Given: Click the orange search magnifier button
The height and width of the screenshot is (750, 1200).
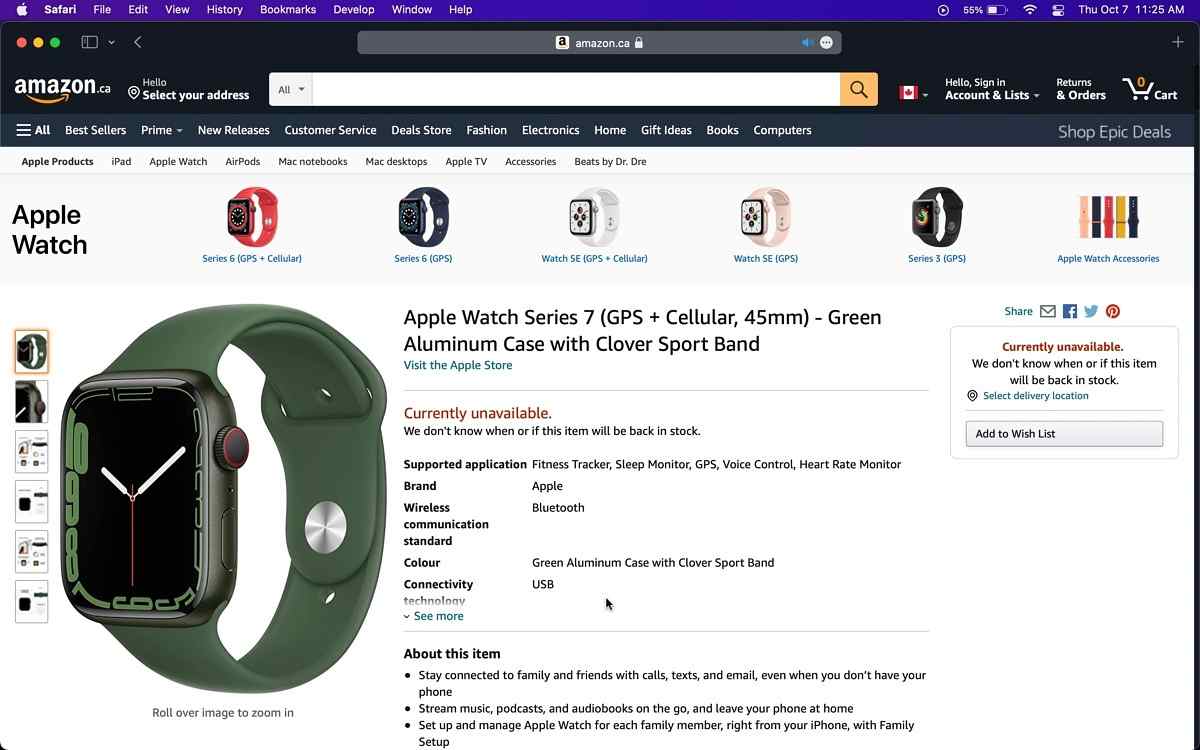Looking at the screenshot, I should [859, 89].
